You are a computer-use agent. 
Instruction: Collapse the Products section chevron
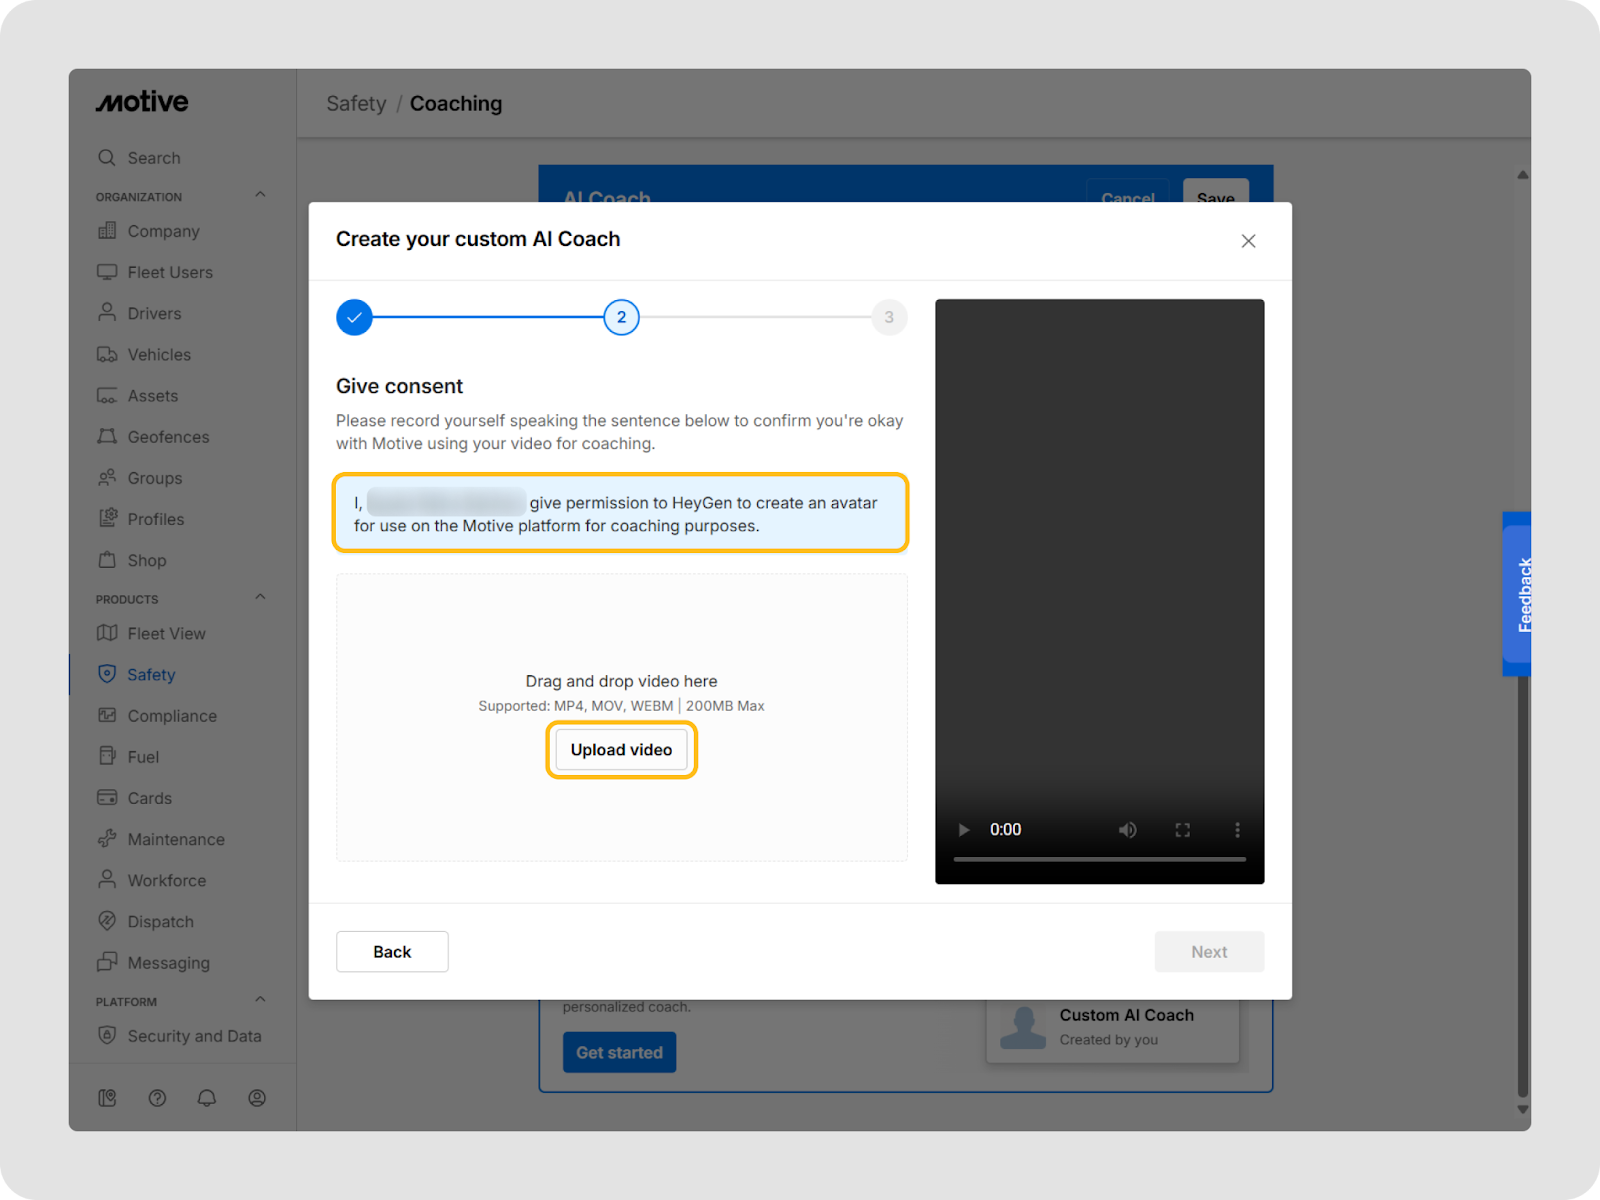(260, 597)
